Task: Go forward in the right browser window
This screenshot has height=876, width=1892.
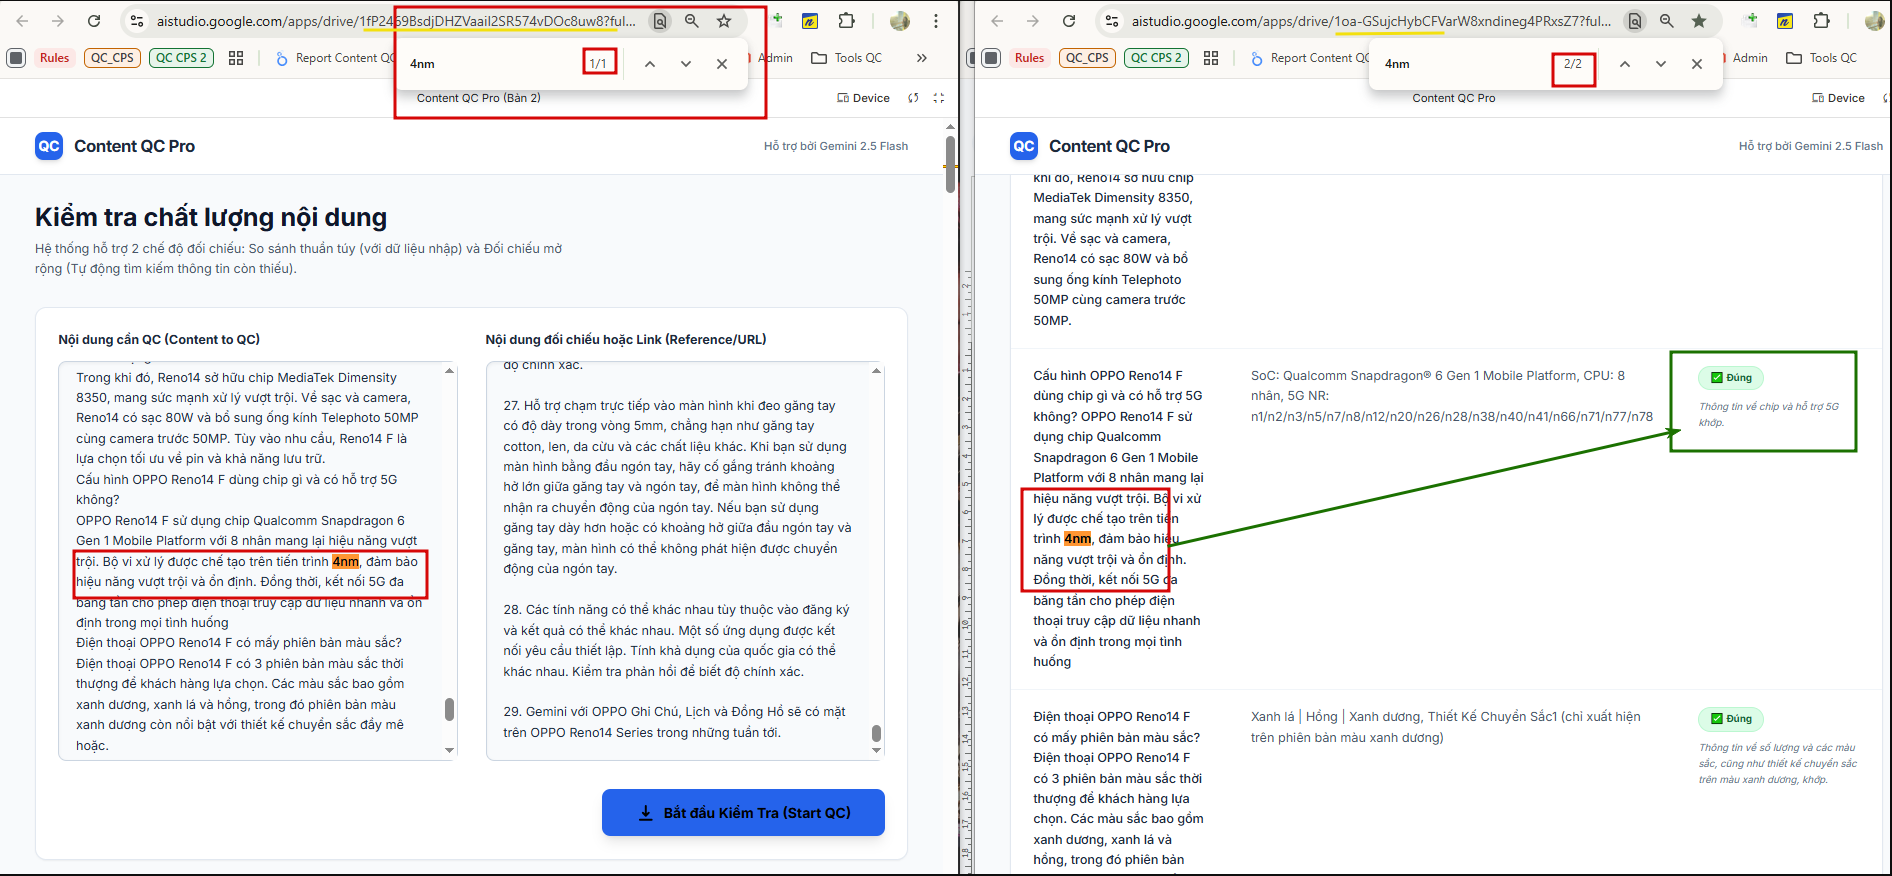Action: (x=1033, y=21)
